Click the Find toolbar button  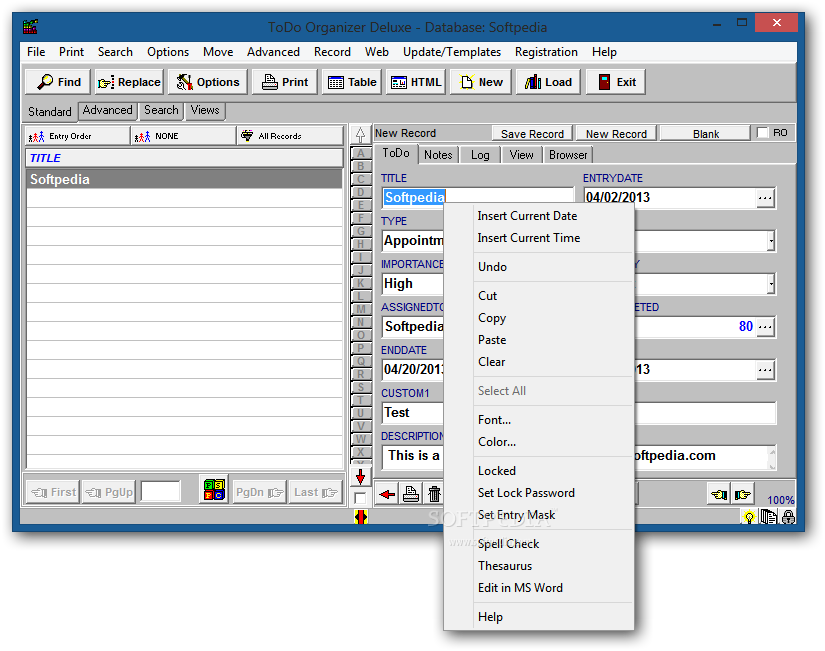pyautogui.click(x=58, y=82)
